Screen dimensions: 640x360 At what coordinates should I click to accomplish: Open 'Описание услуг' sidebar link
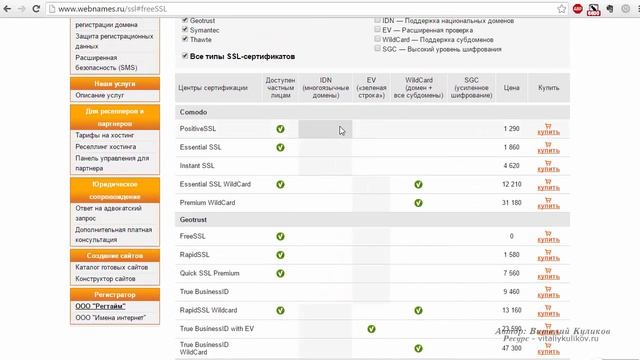click(100, 95)
